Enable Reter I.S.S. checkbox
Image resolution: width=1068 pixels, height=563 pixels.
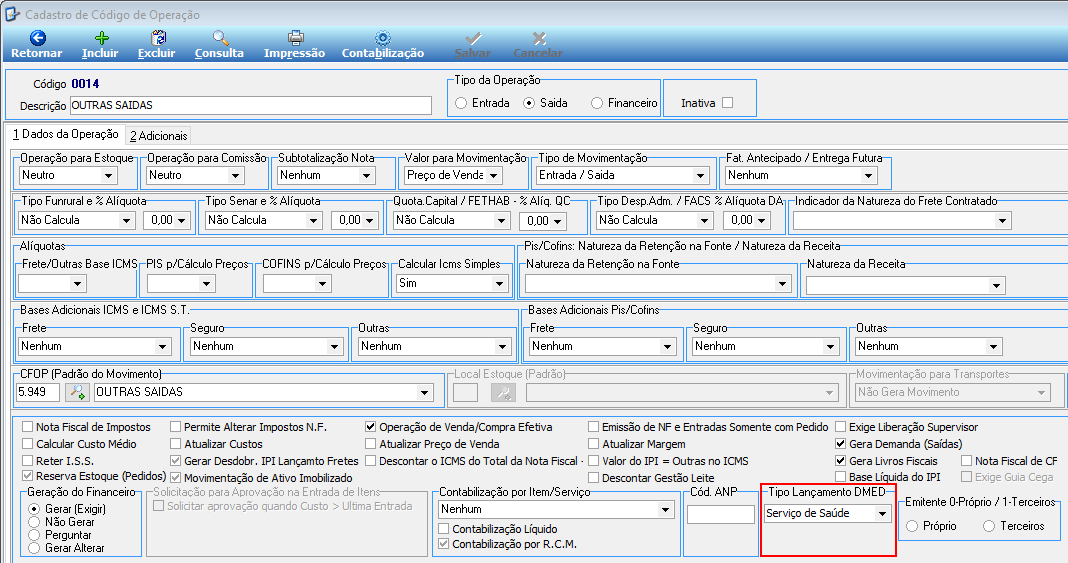pyautogui.click(x=28, y=461)
